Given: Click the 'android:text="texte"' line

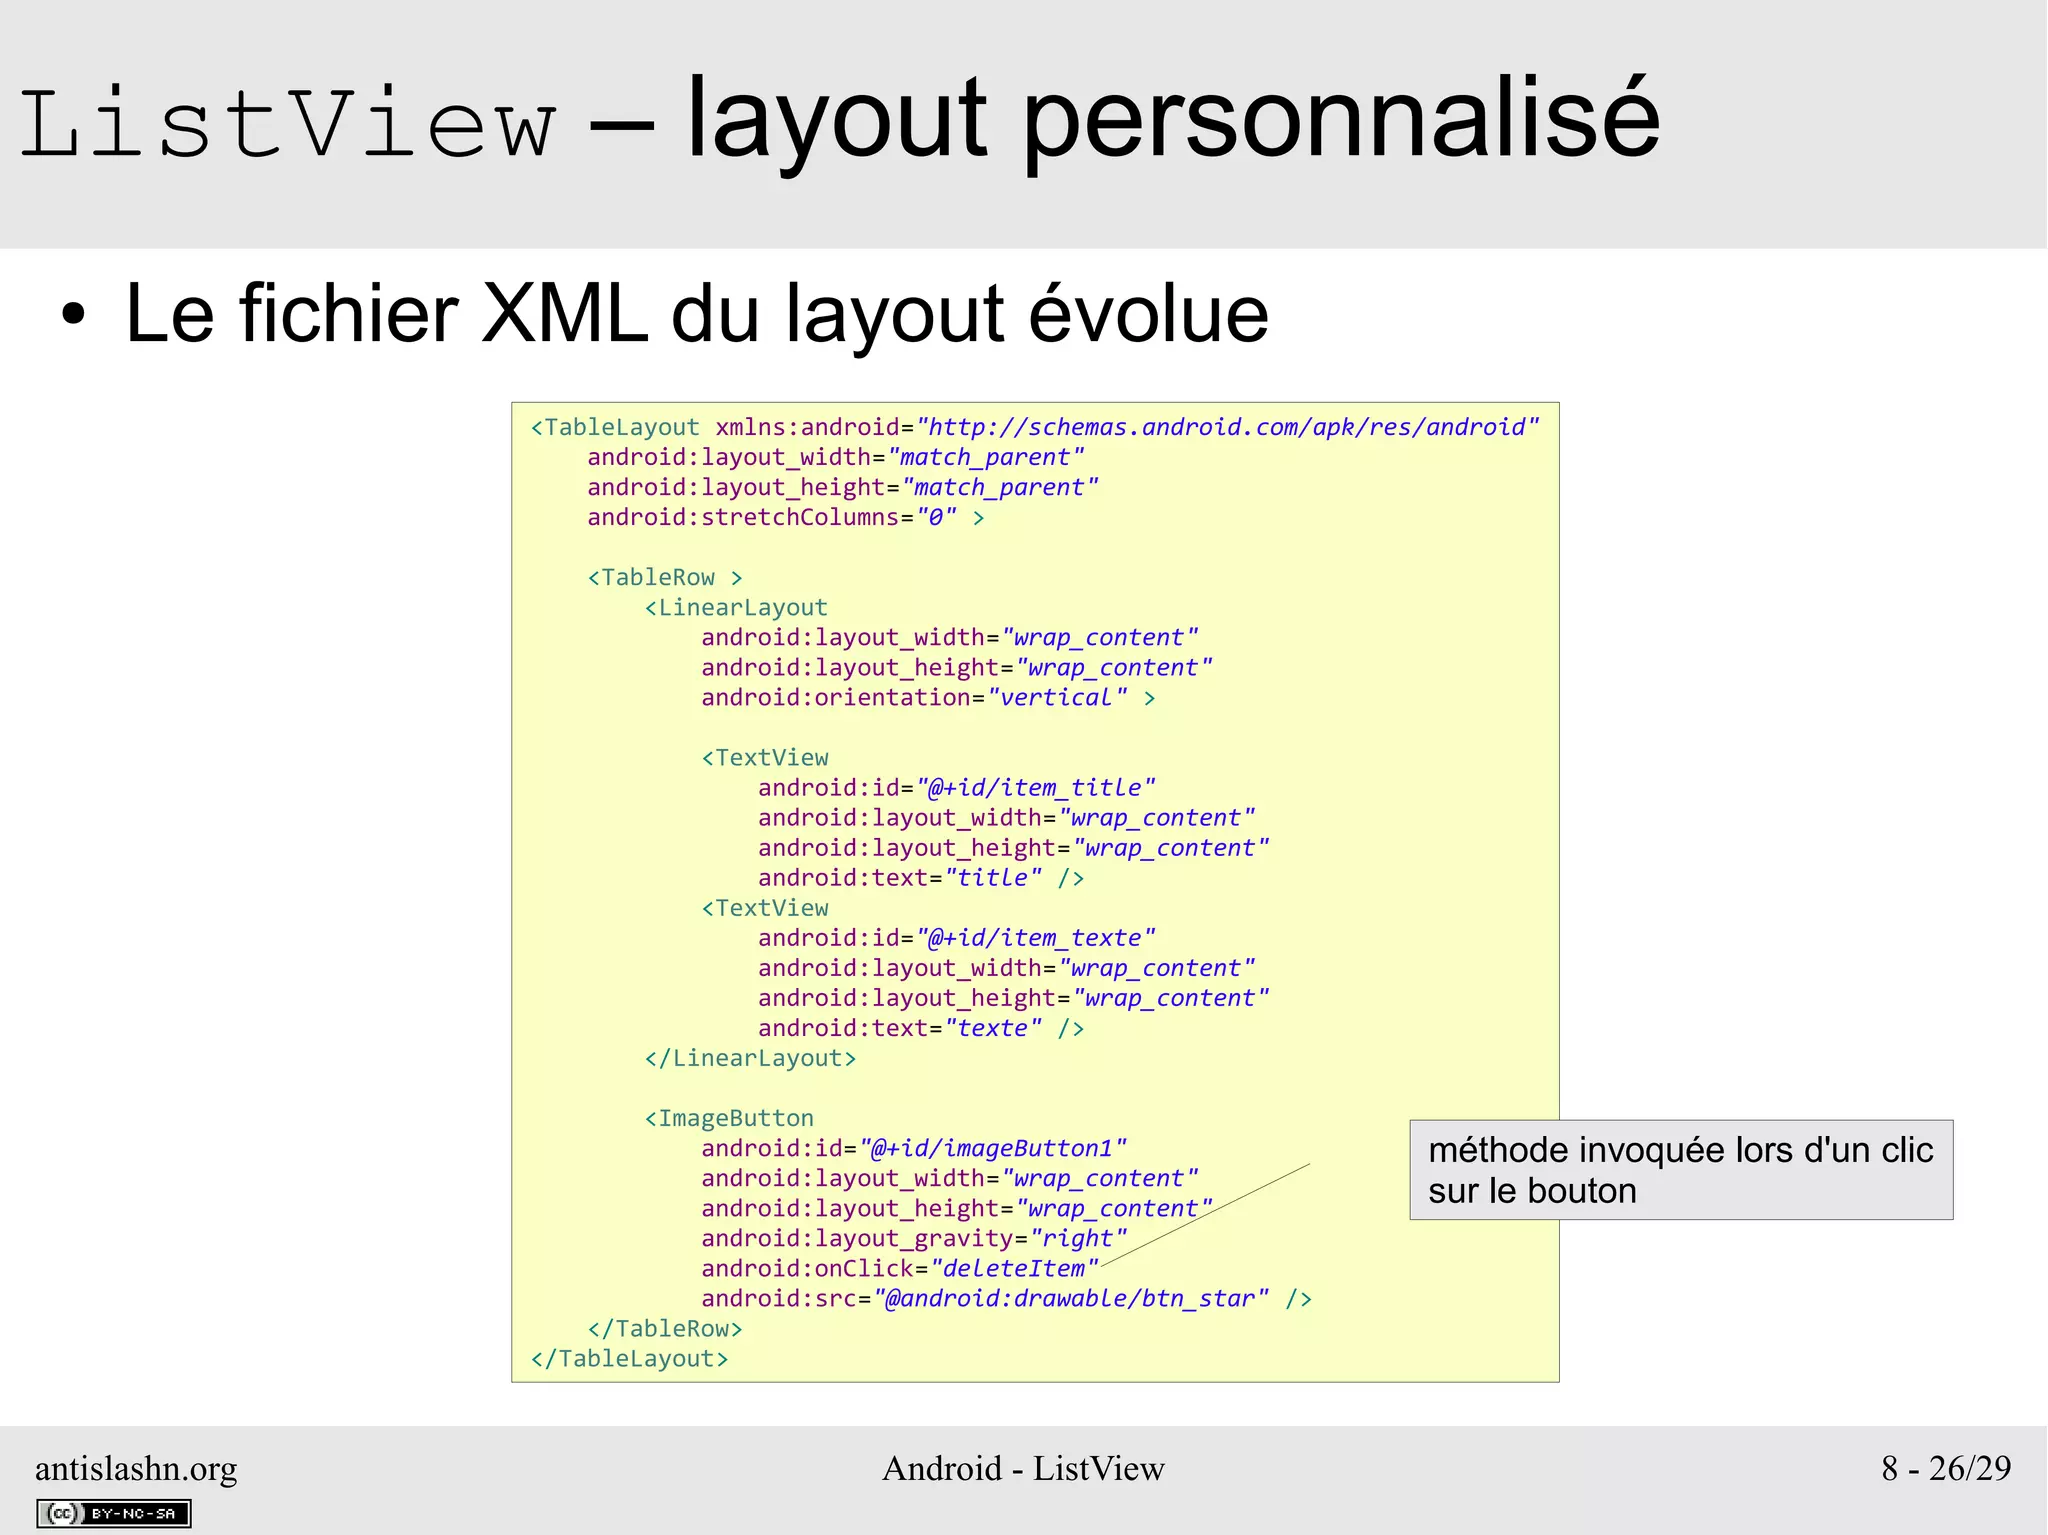Looking at the screenshot, I should (x=921, y=1028).
